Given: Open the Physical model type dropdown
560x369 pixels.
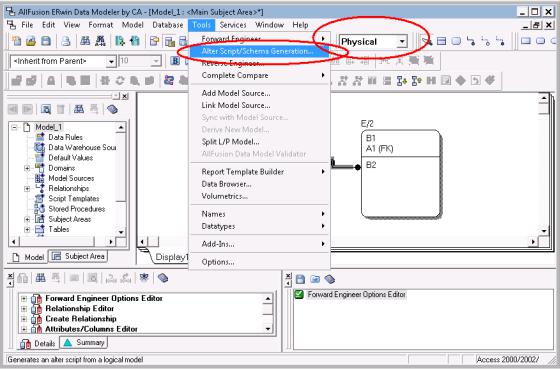Looking at the screenshot, I should pos(402,41).
